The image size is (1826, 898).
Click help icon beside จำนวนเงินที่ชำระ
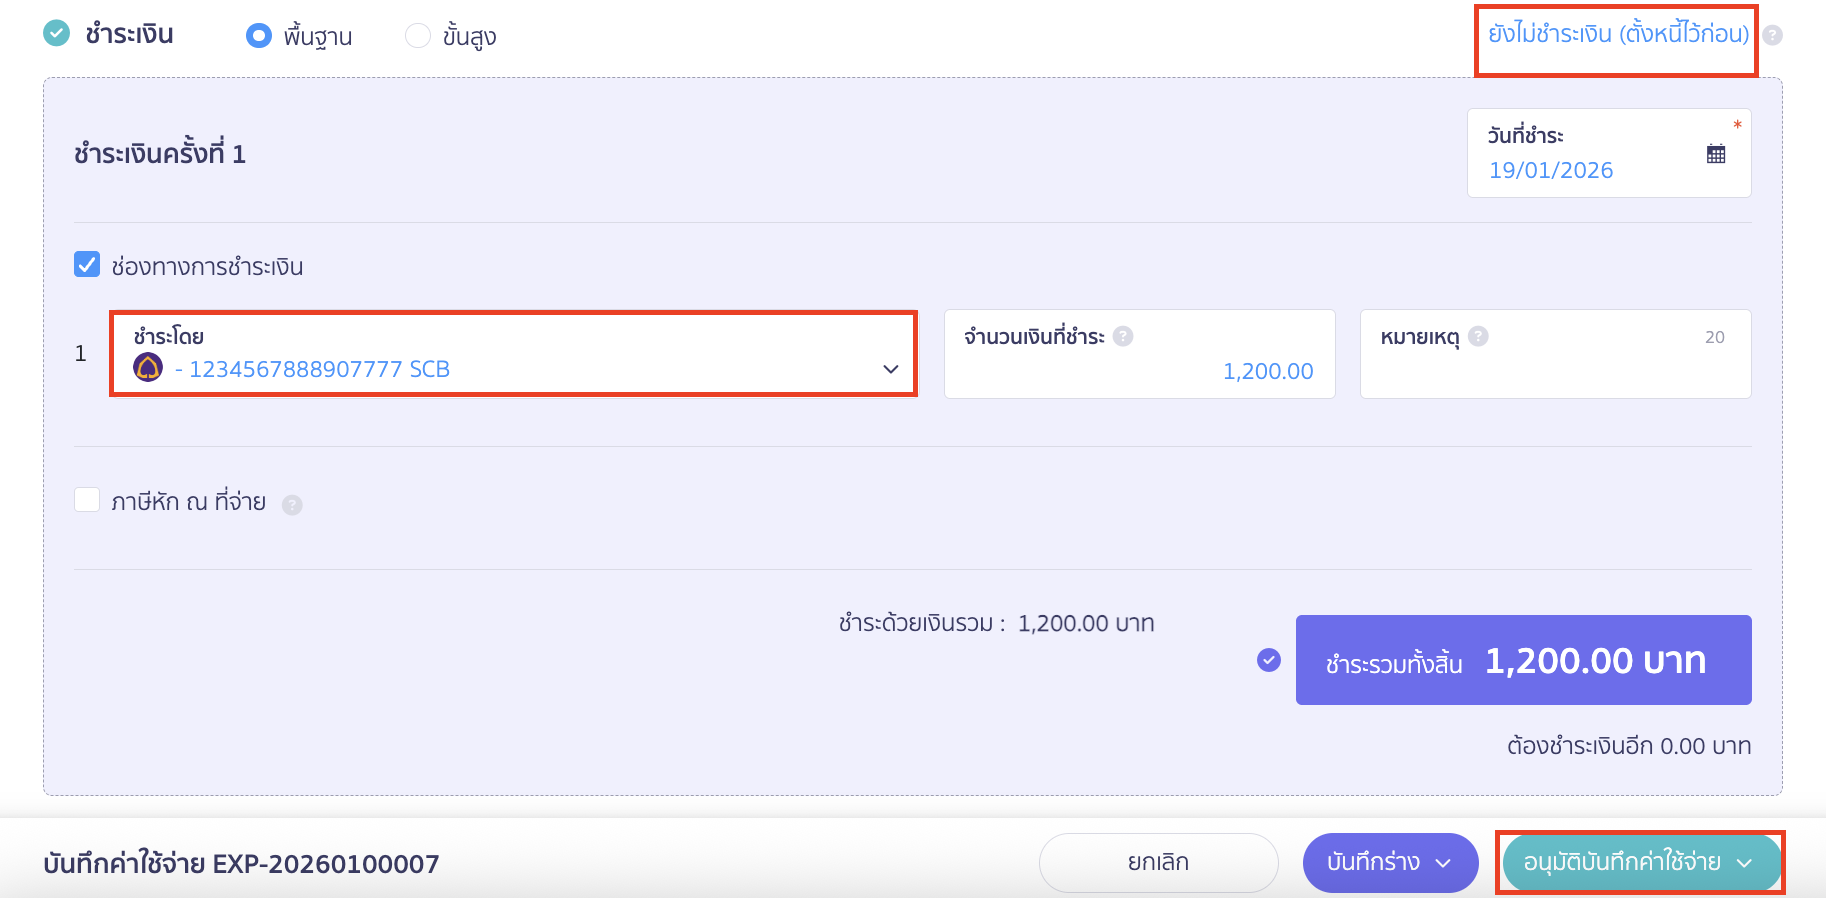click(x=1123, y=336)
